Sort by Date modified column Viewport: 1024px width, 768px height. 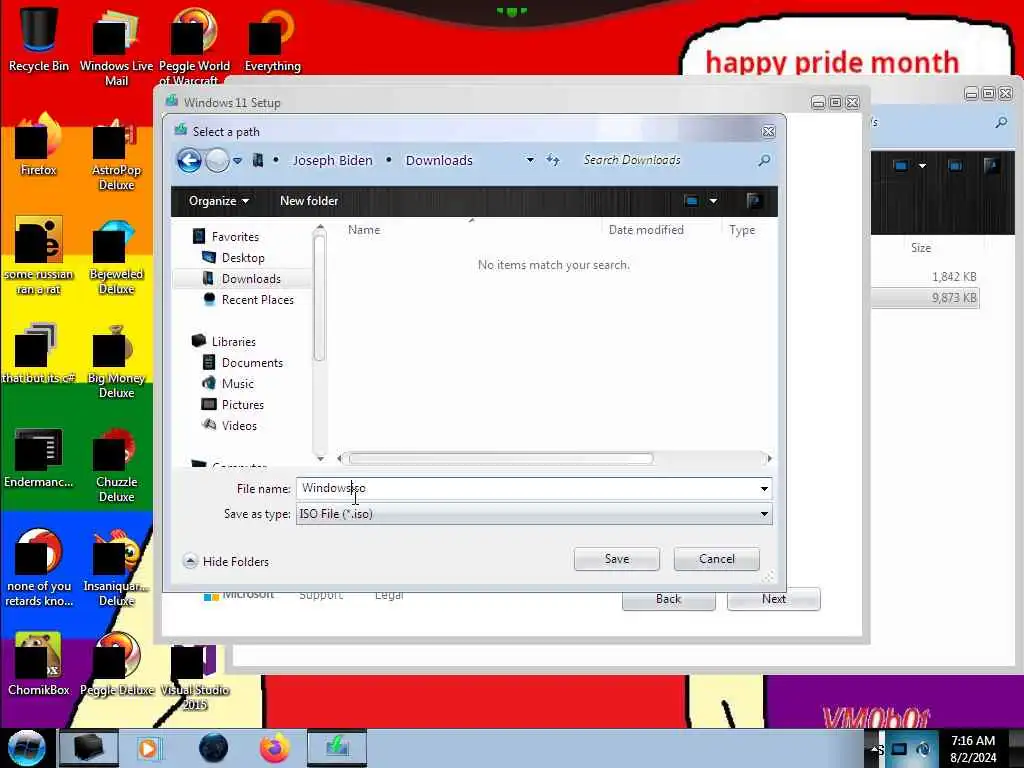click(x=646, y=230)
